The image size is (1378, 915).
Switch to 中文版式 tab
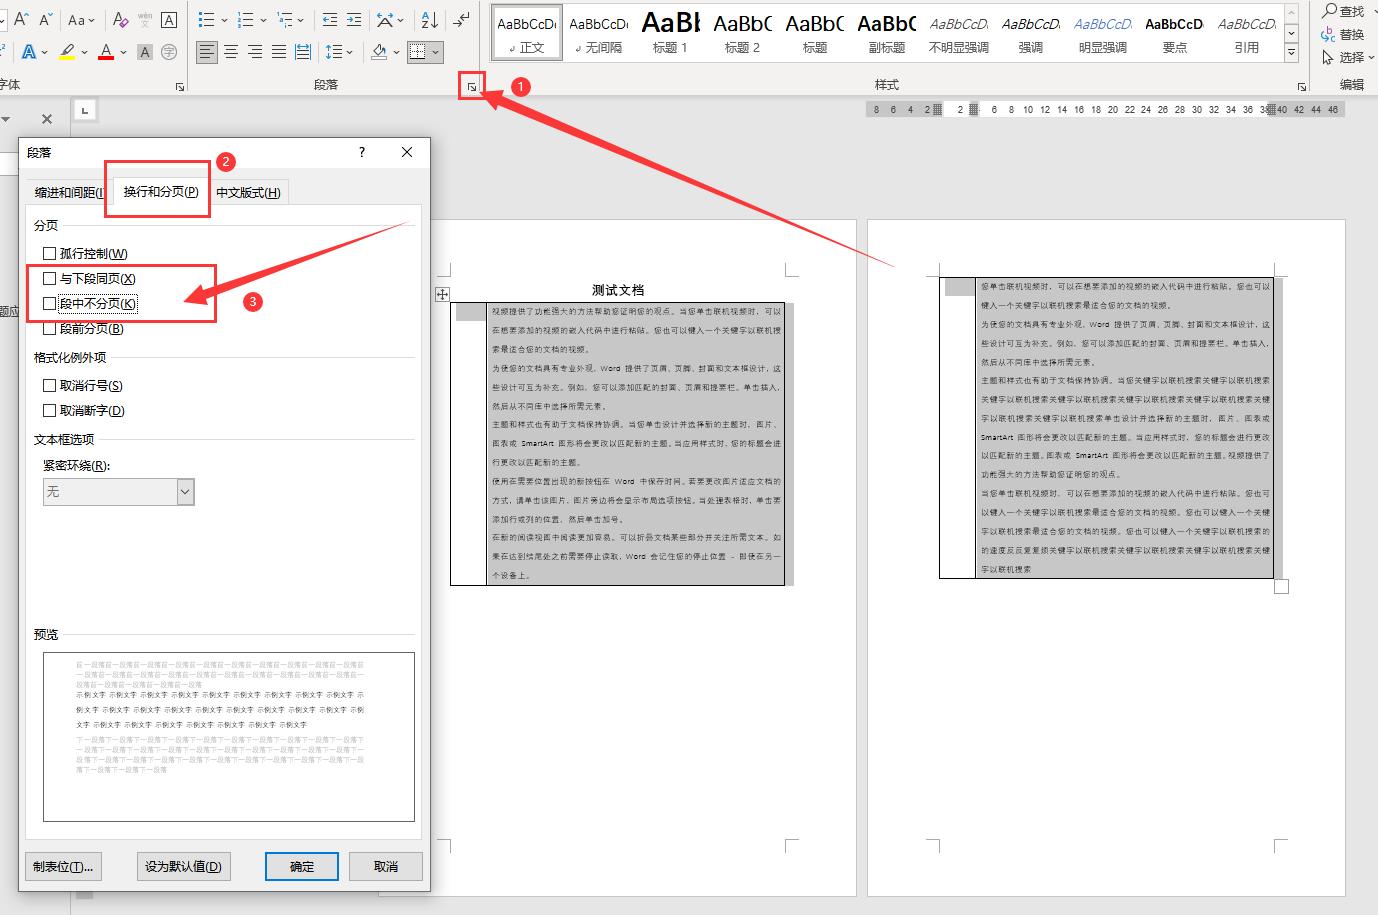pyautogui.click(x=248, y=193)
